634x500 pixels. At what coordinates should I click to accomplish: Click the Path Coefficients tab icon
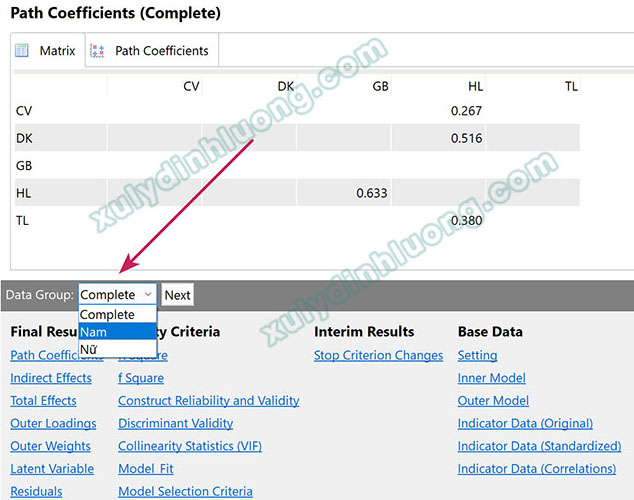tap(98, 51)
